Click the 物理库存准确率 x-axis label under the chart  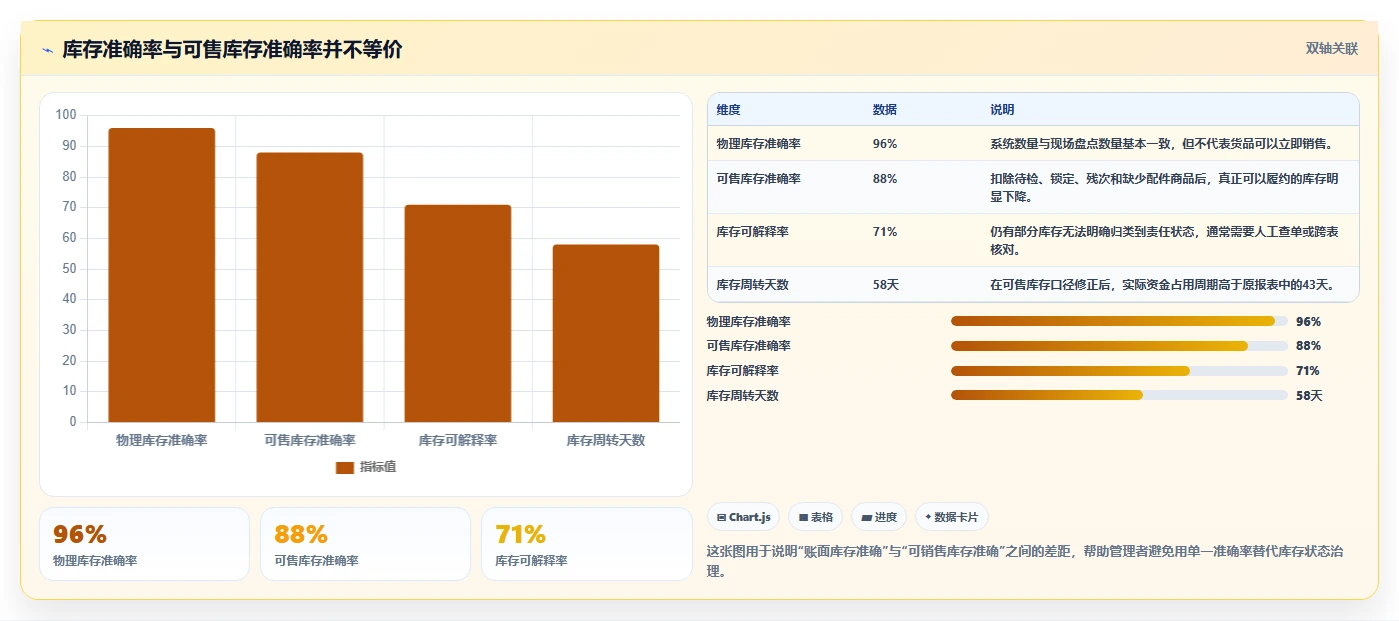click(x=162, y=440)
